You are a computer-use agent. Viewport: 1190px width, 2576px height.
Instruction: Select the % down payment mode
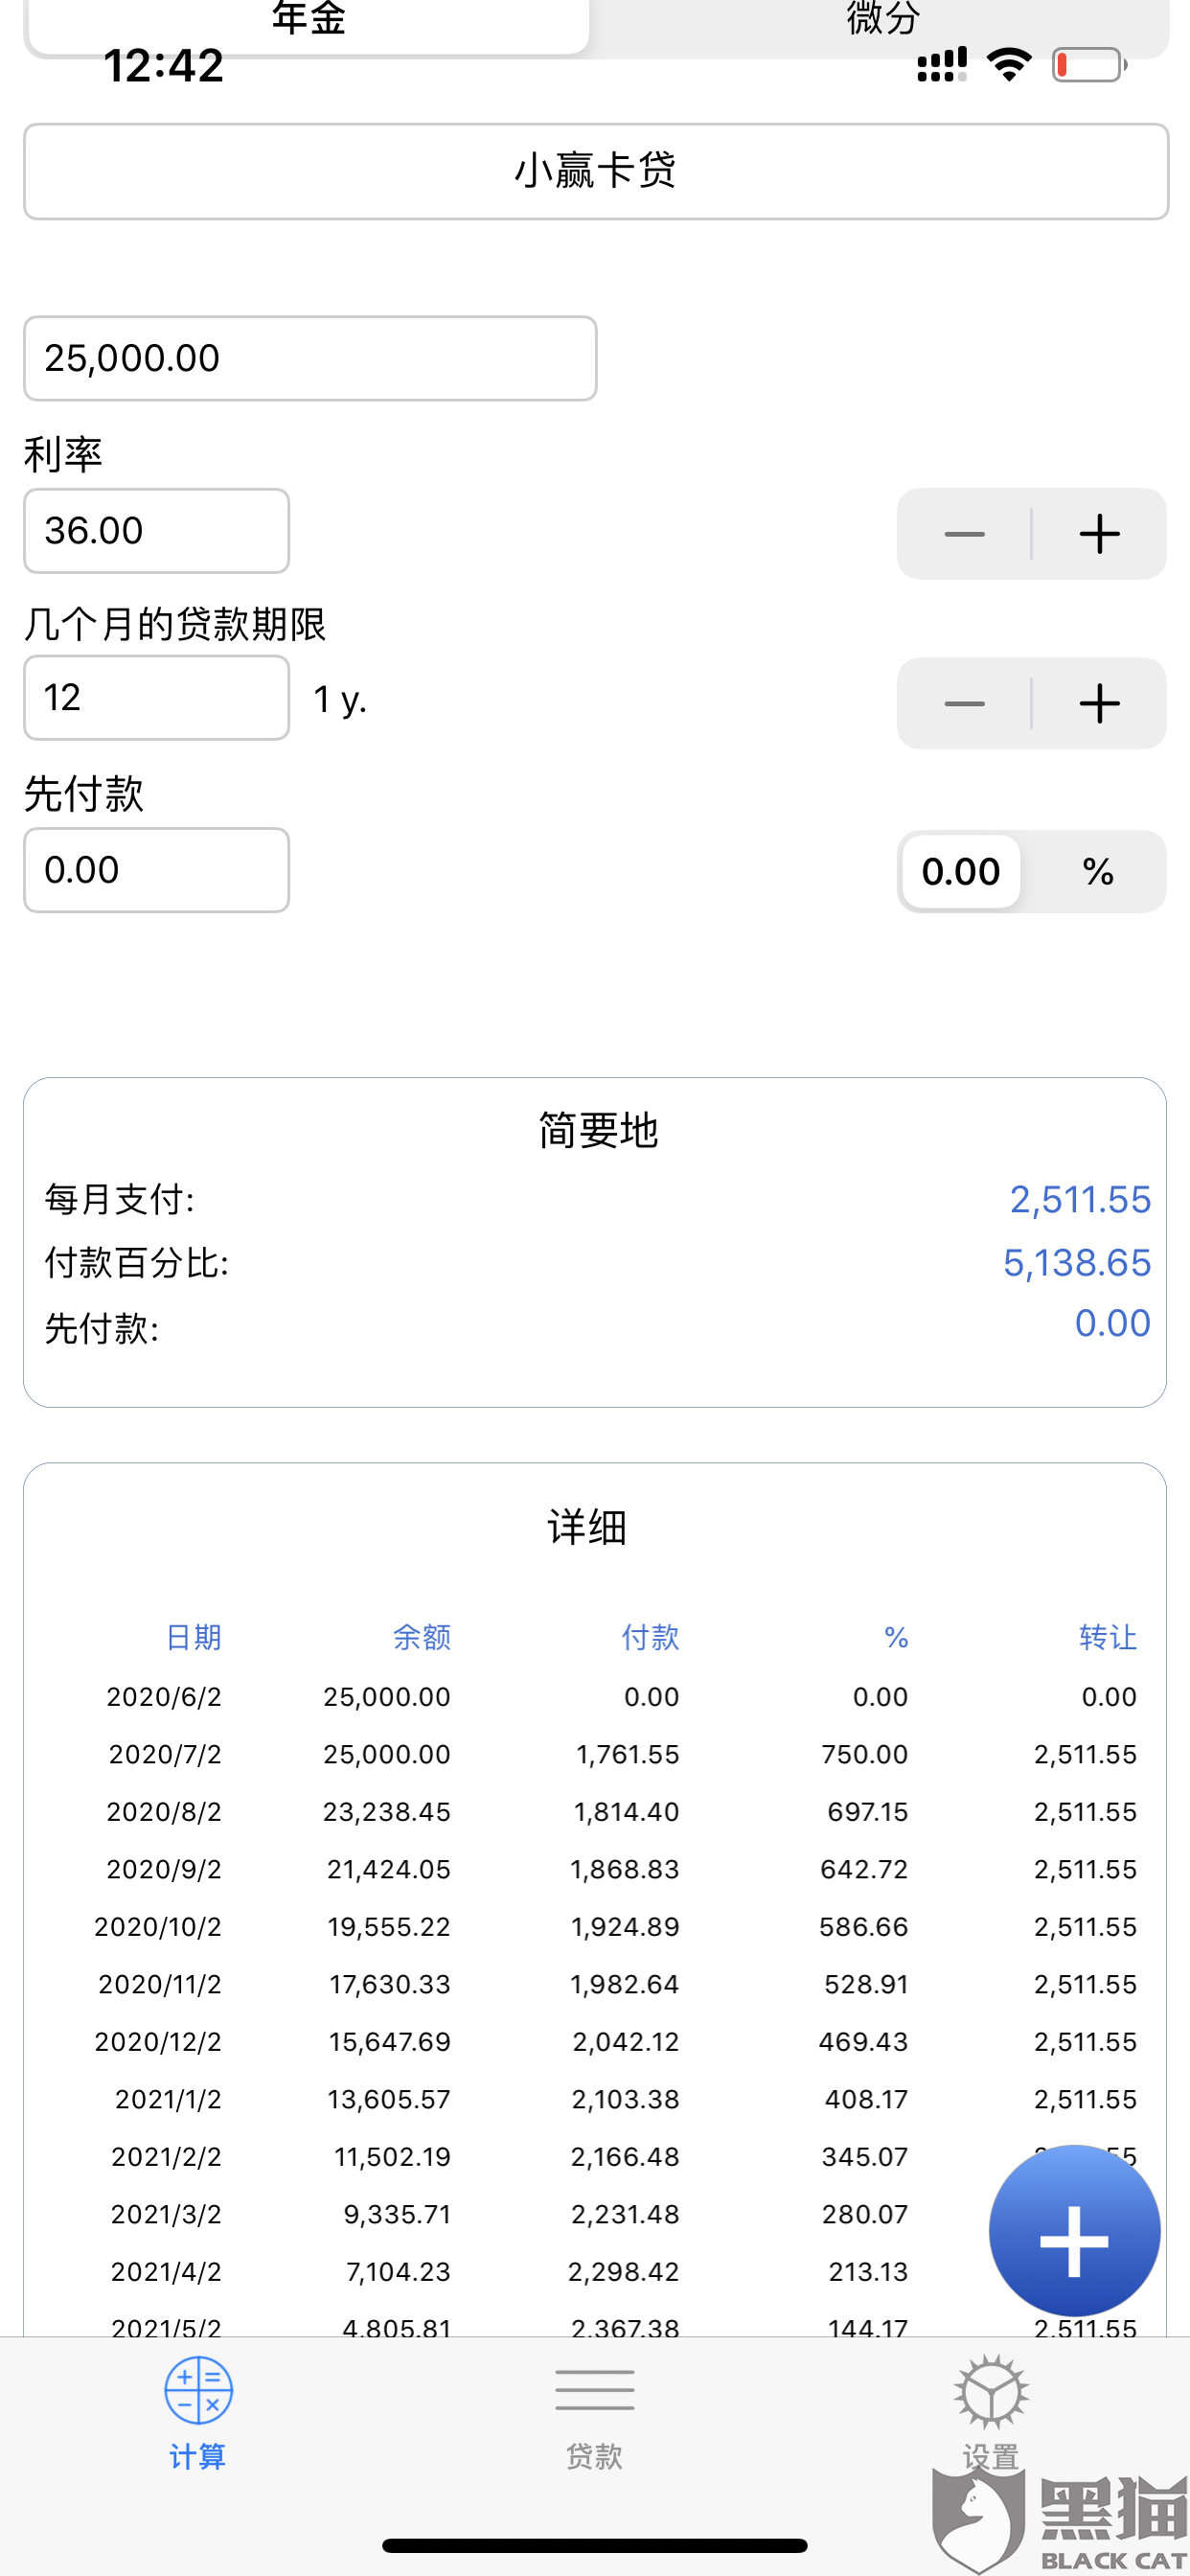(1098, 871)
